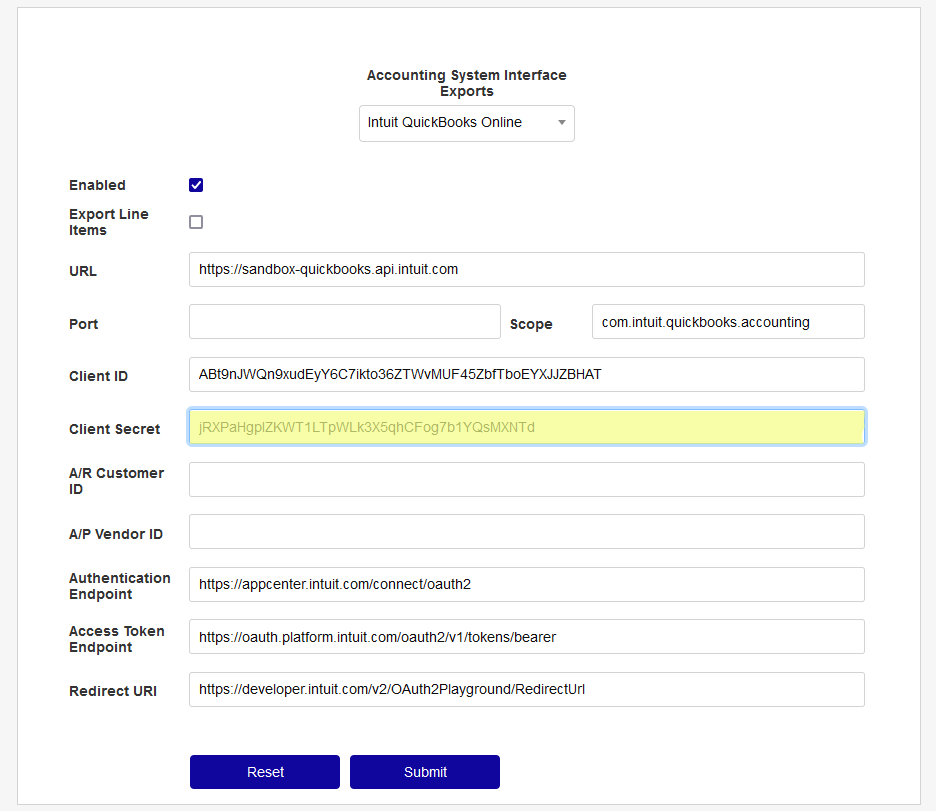Click the Client ID label

98,376
